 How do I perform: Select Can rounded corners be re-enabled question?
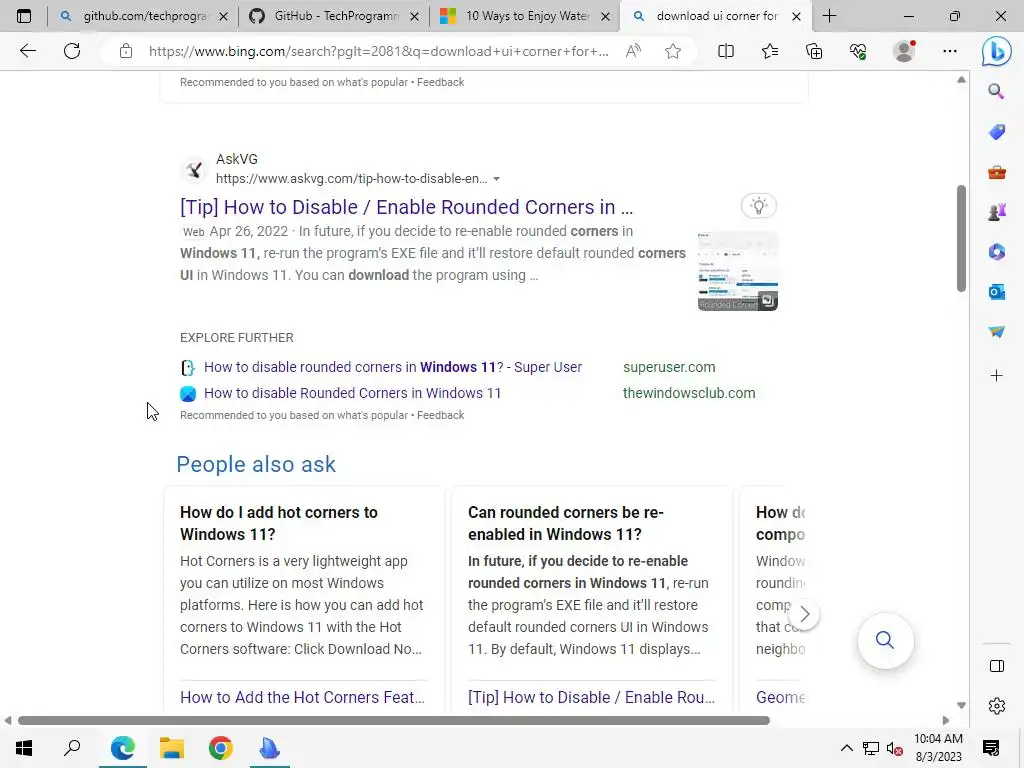point(566,523)
